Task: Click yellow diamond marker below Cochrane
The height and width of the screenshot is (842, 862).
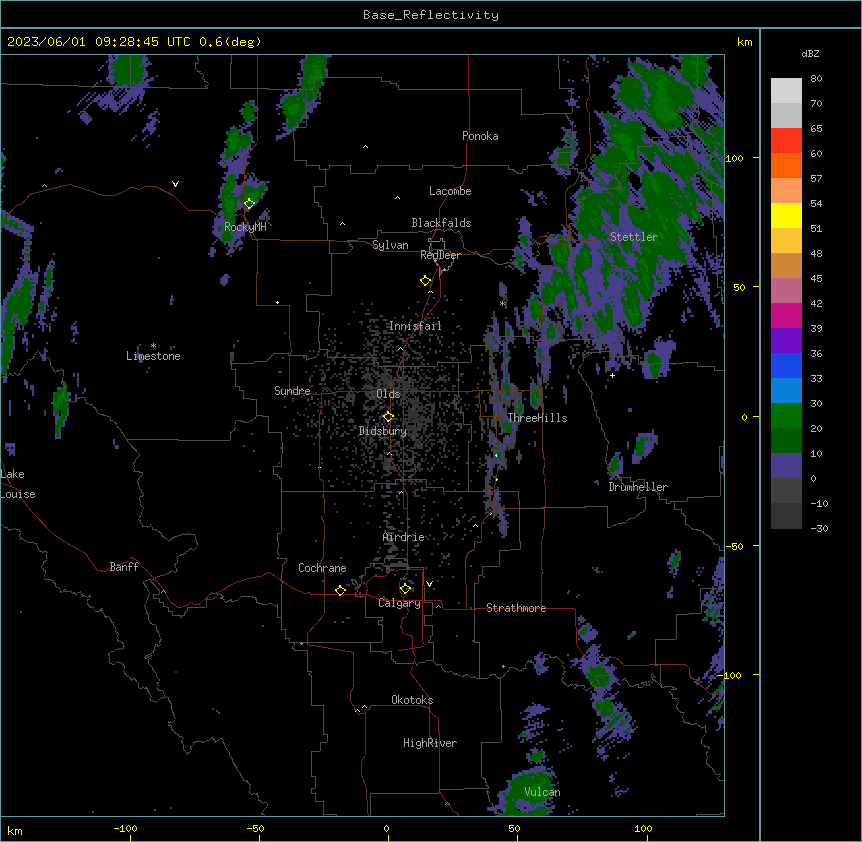Action: pos(340,590)
